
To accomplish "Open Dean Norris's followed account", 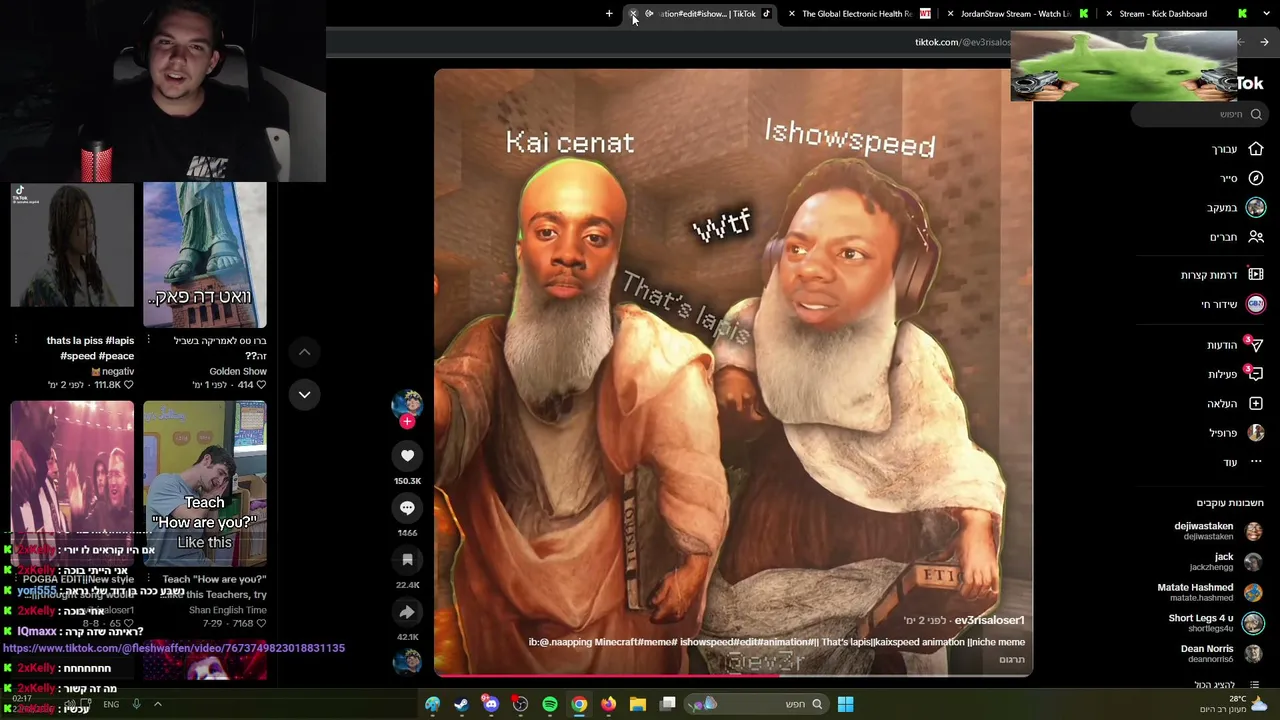I will coord(1222,654).
